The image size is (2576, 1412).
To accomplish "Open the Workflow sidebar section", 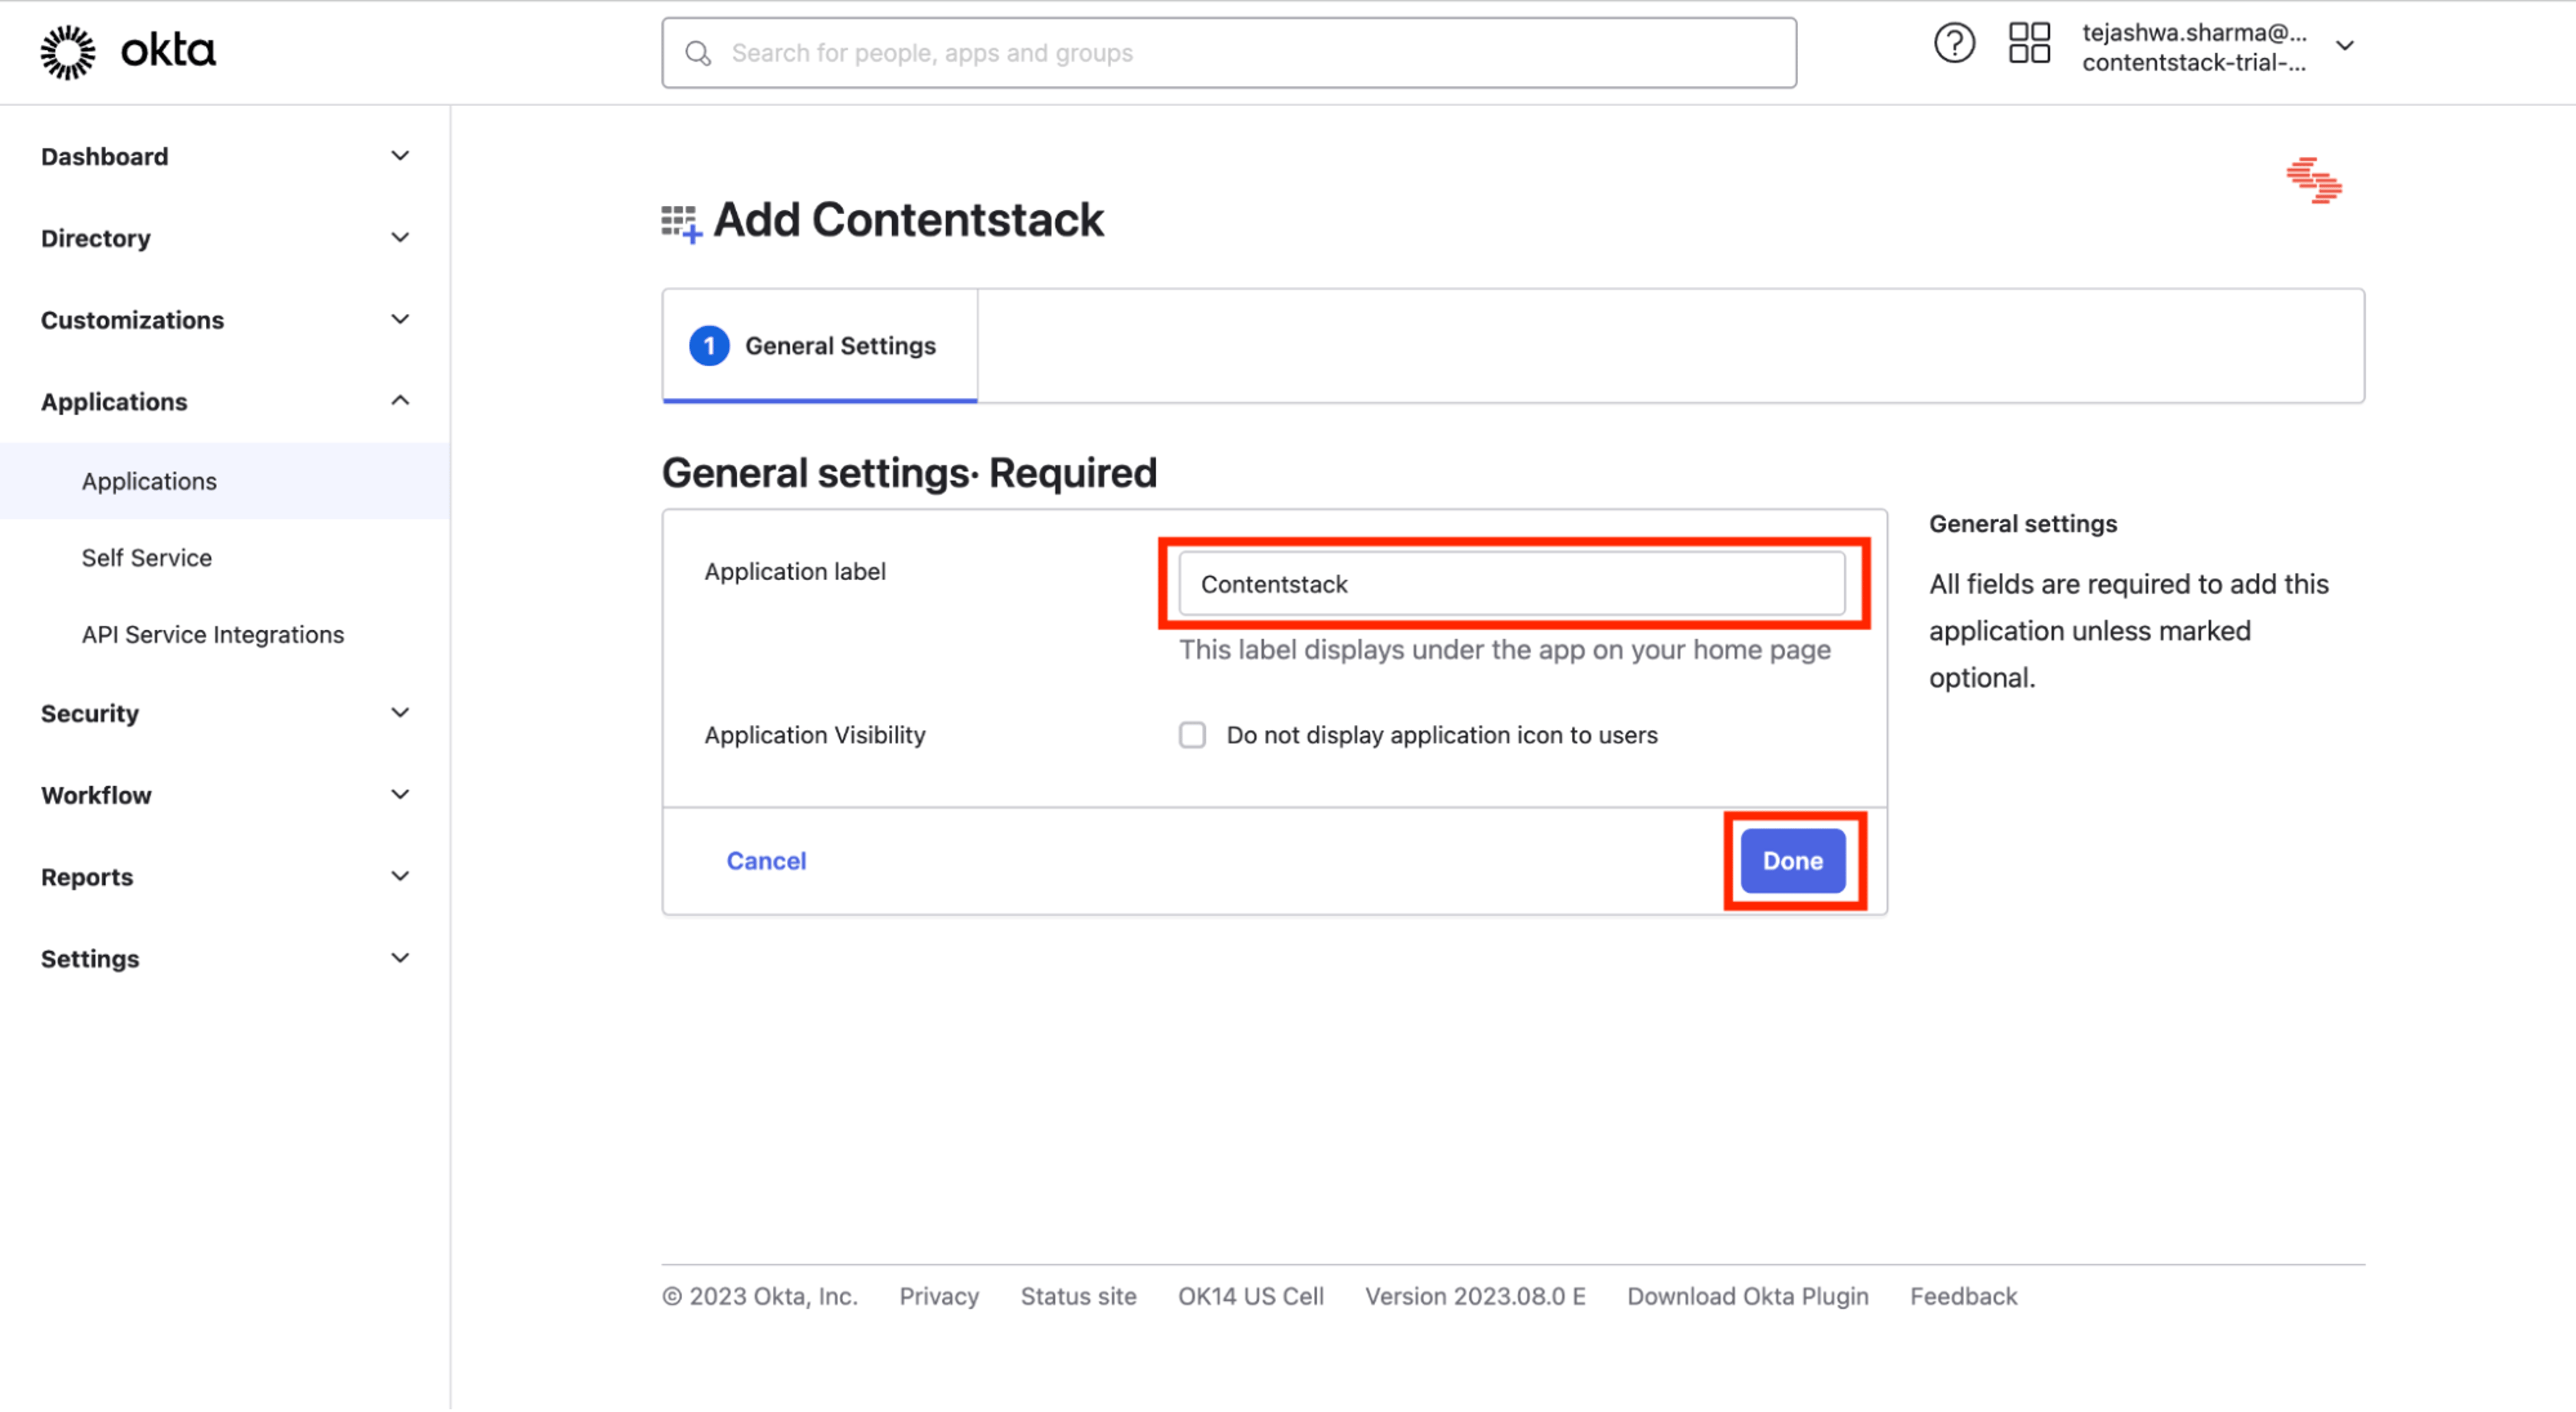I will click(x=97, y=796).
